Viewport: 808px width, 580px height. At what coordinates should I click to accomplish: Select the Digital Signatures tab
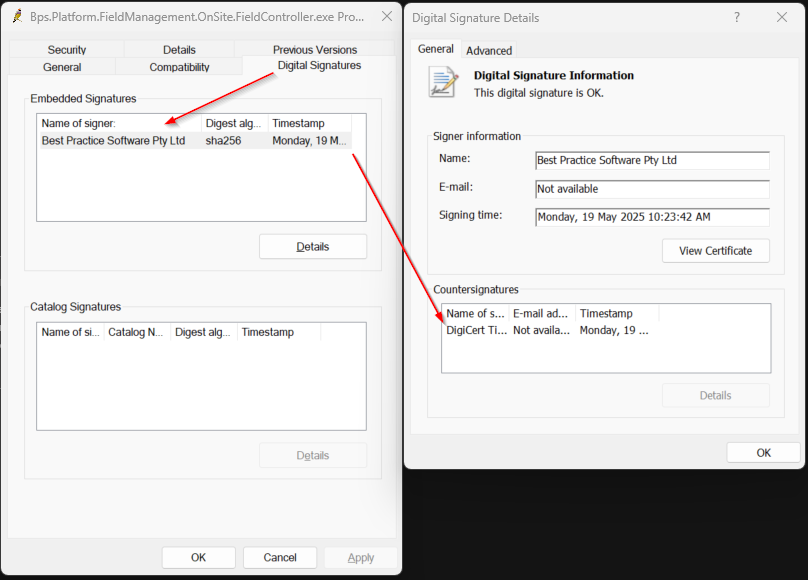319,65
